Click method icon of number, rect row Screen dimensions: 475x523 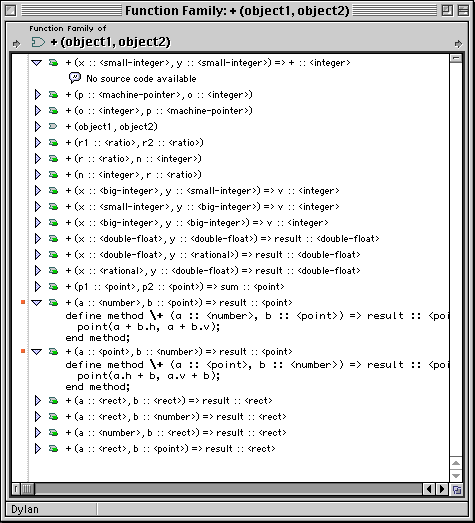[53, 432]
